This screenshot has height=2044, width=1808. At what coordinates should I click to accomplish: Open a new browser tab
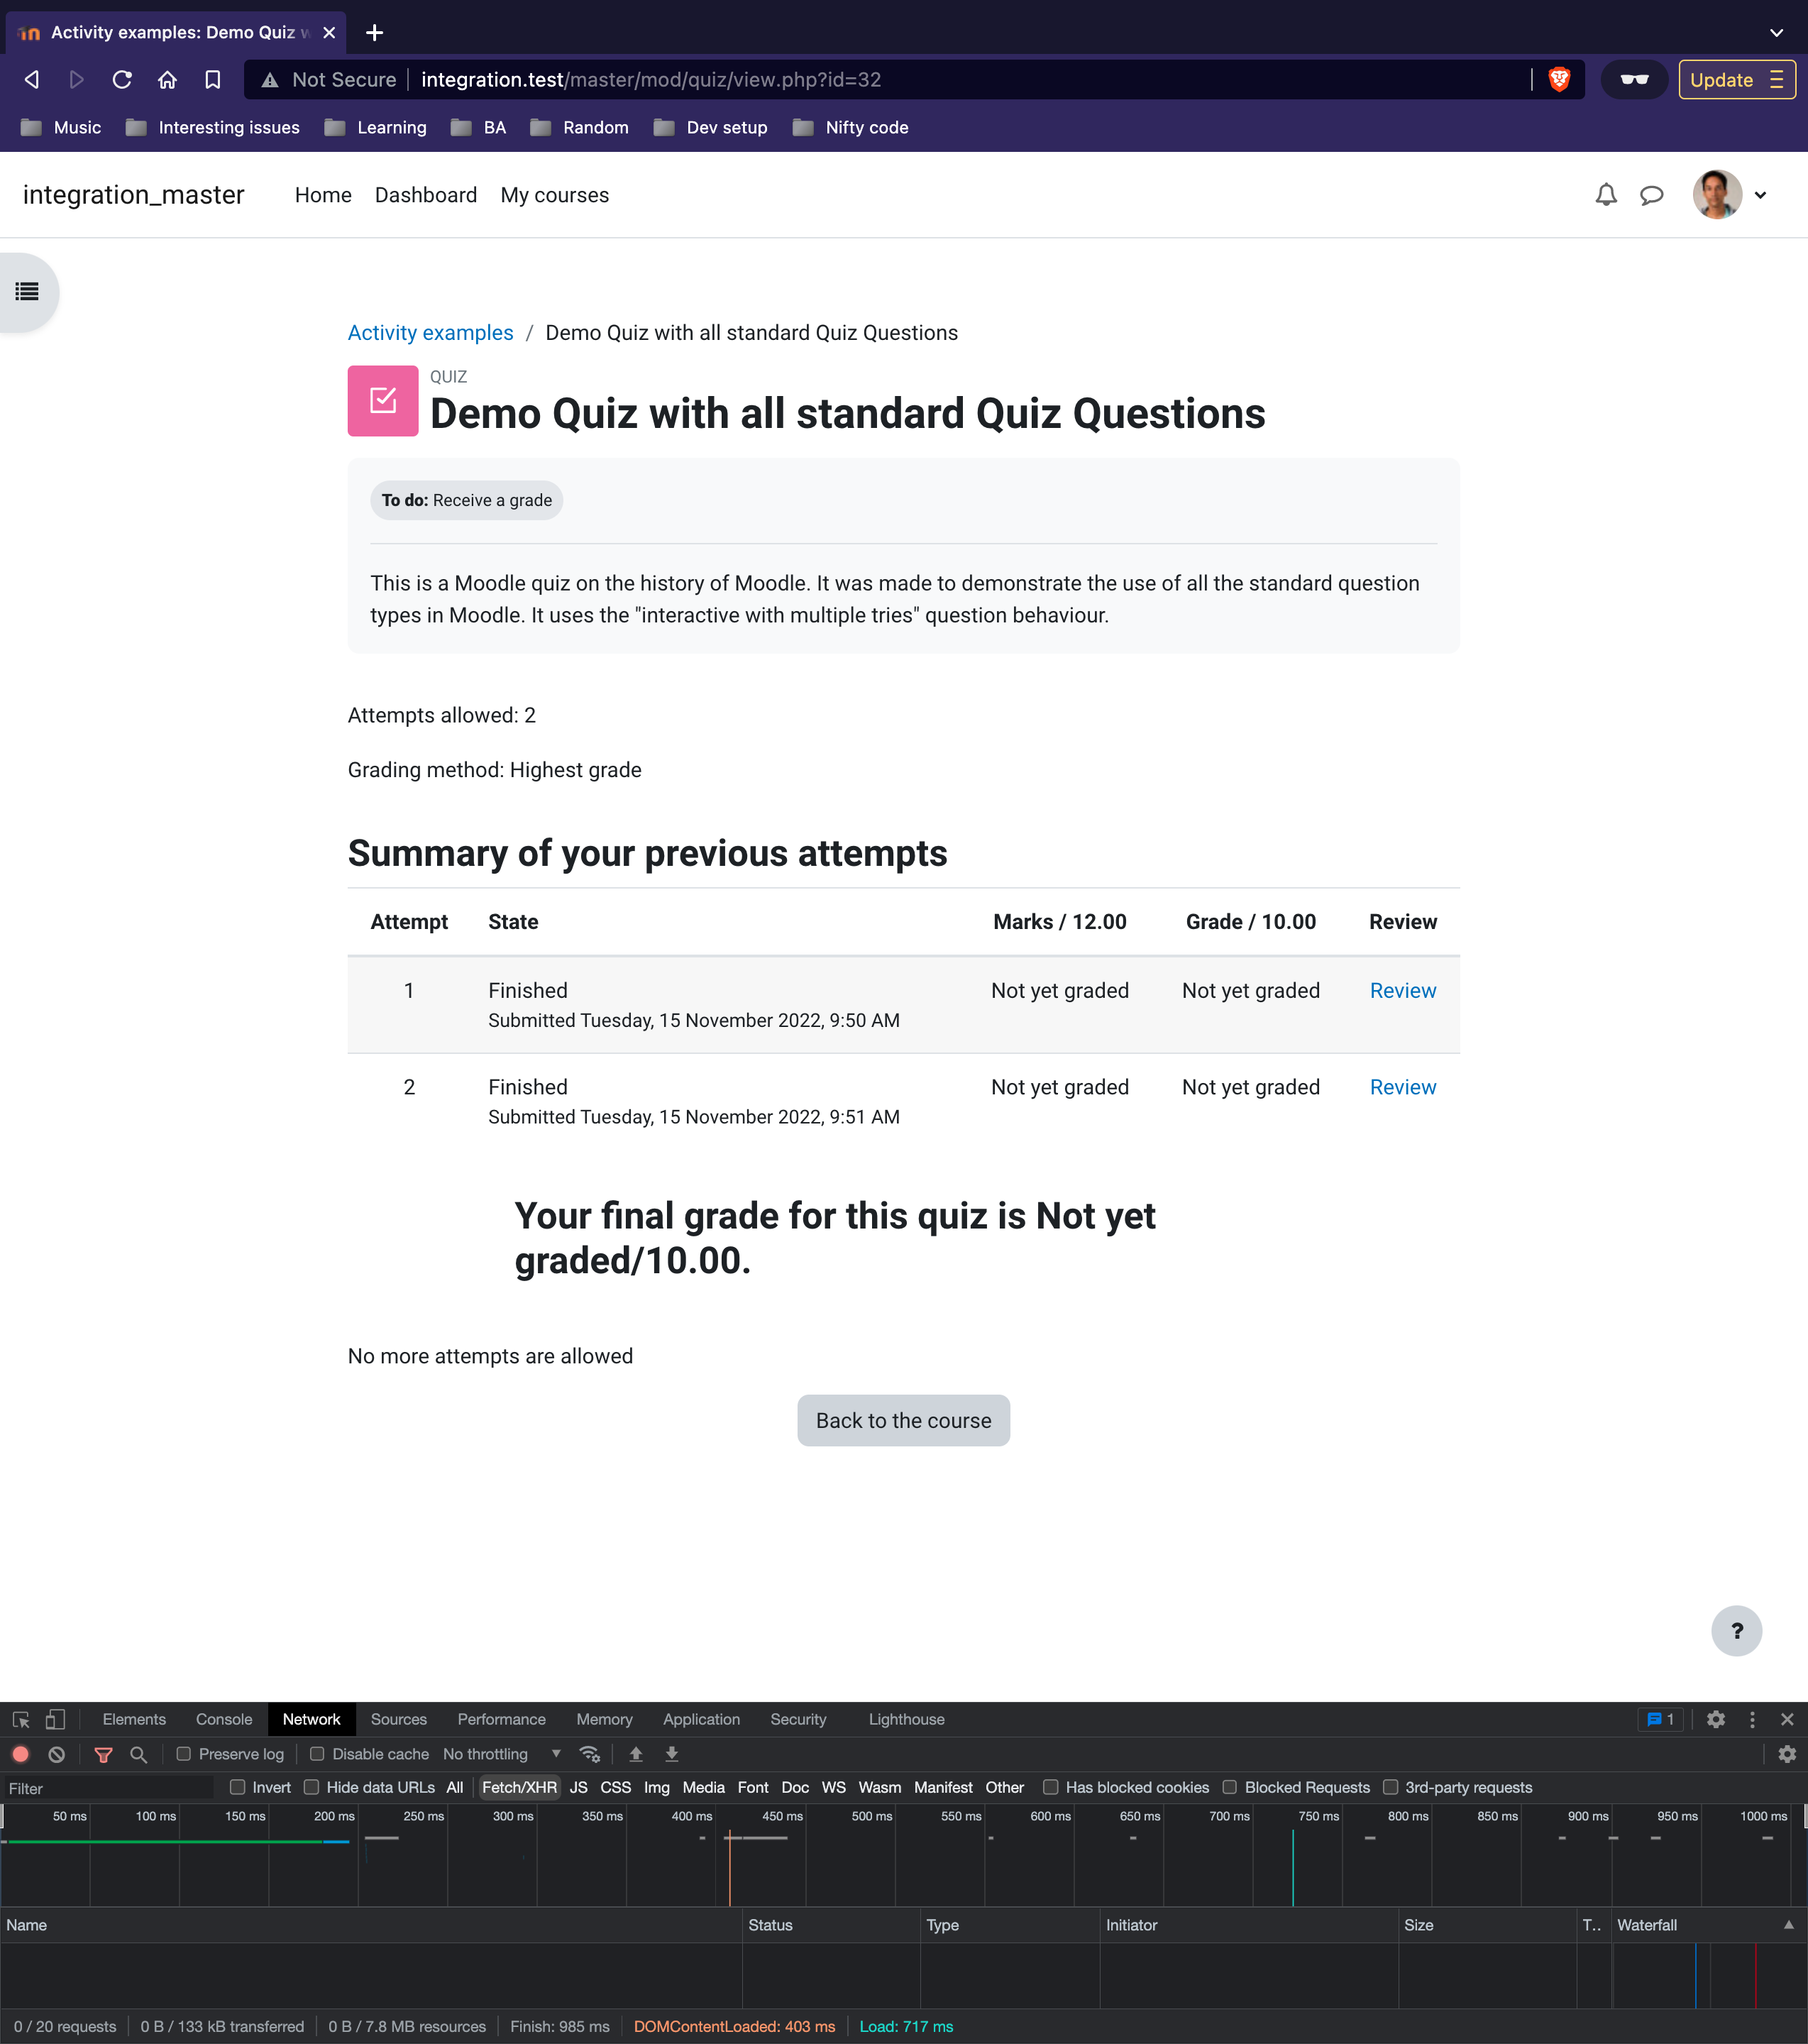tap(374, 33)
